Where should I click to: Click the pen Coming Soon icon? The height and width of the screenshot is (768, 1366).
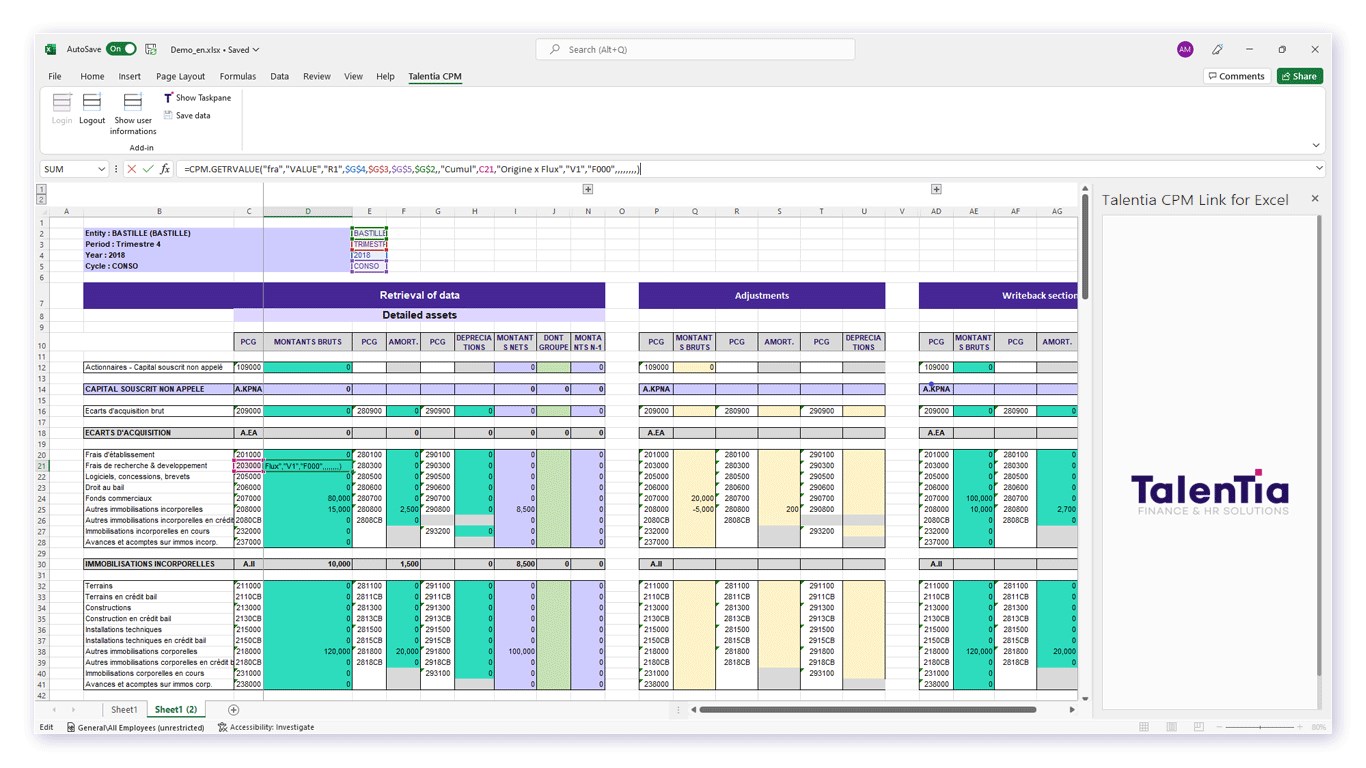point(1217,49)
